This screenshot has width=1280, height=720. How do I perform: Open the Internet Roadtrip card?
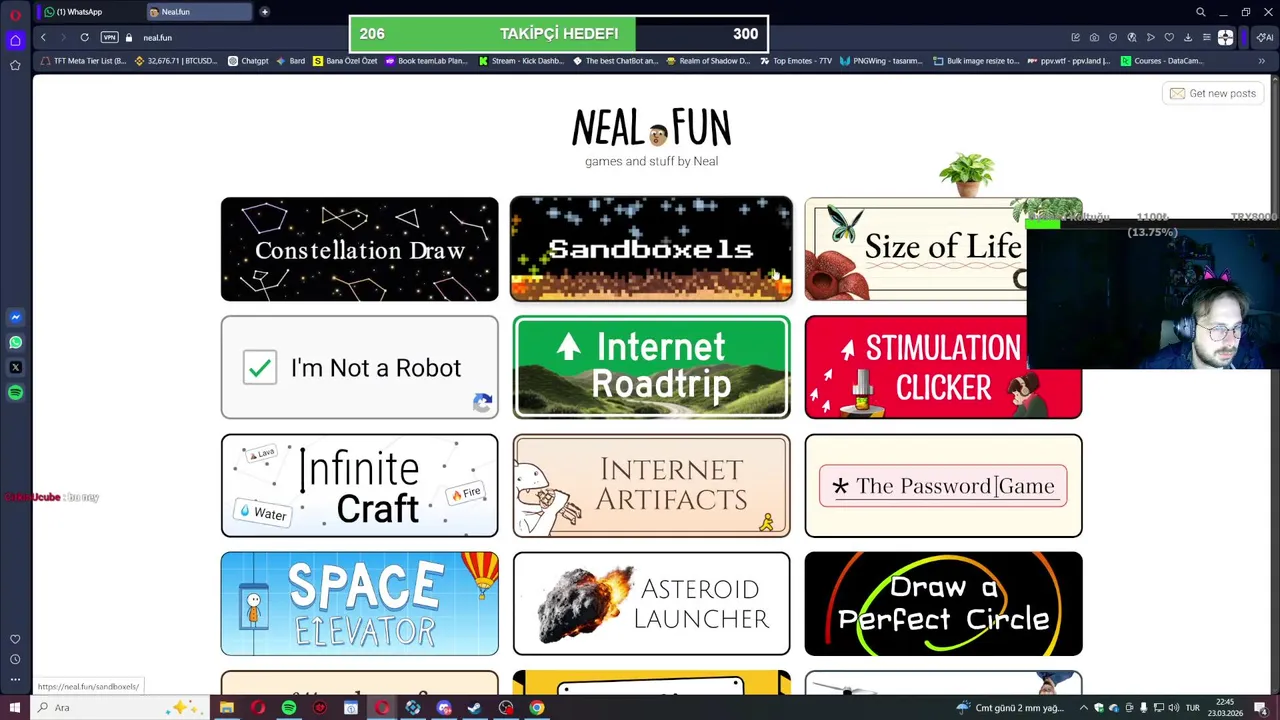651,367
